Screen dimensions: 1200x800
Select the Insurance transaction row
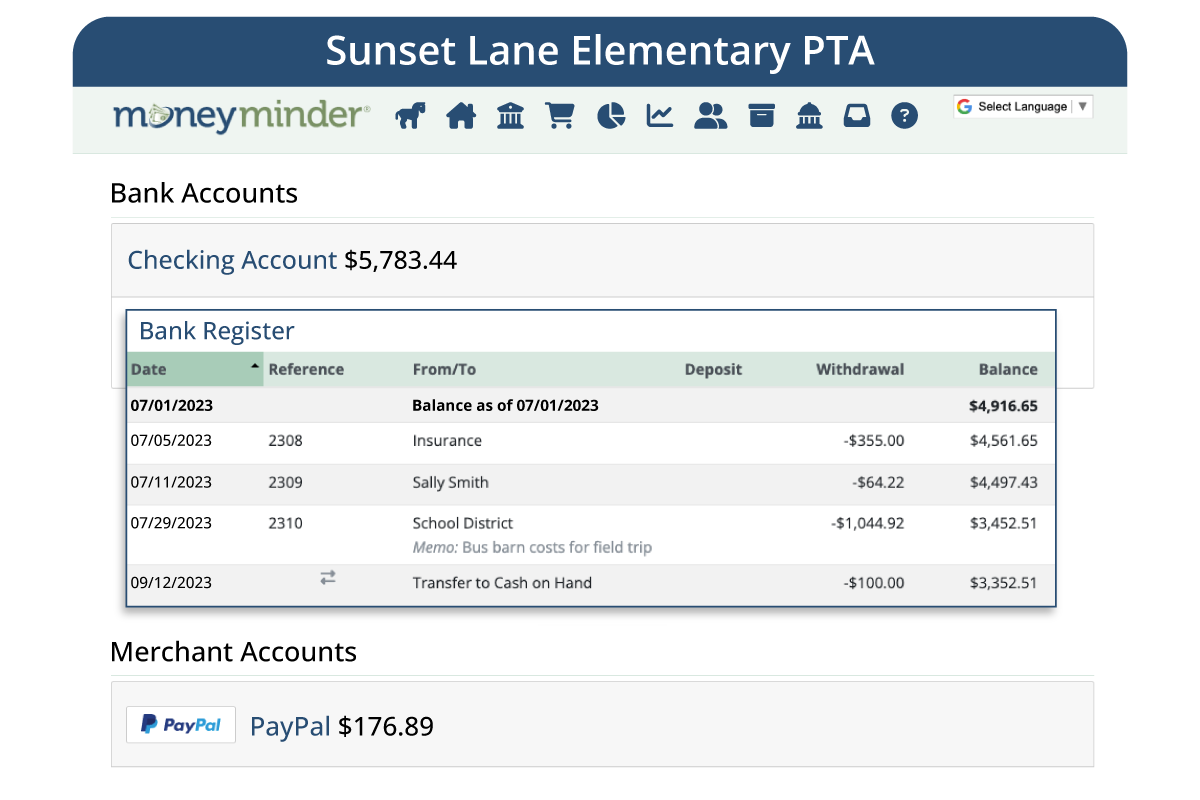coord(447,441)
